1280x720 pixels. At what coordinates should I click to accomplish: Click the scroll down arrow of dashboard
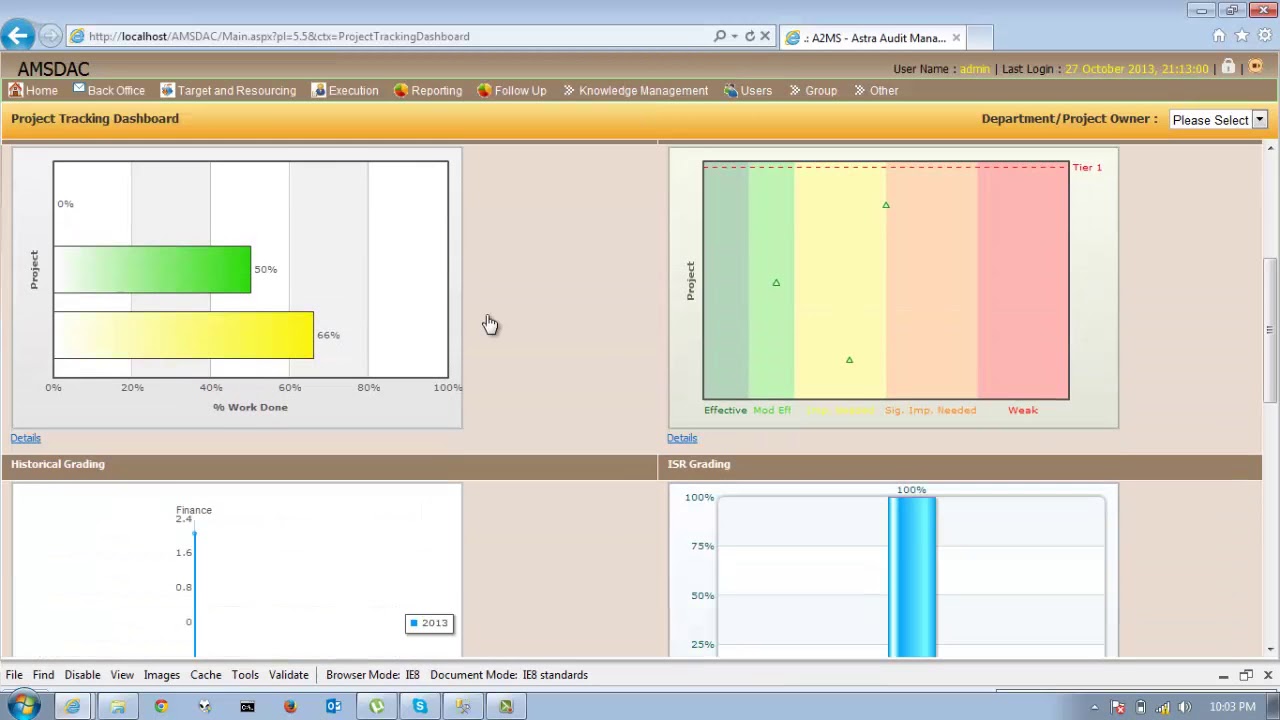(x=1270, y=650)
